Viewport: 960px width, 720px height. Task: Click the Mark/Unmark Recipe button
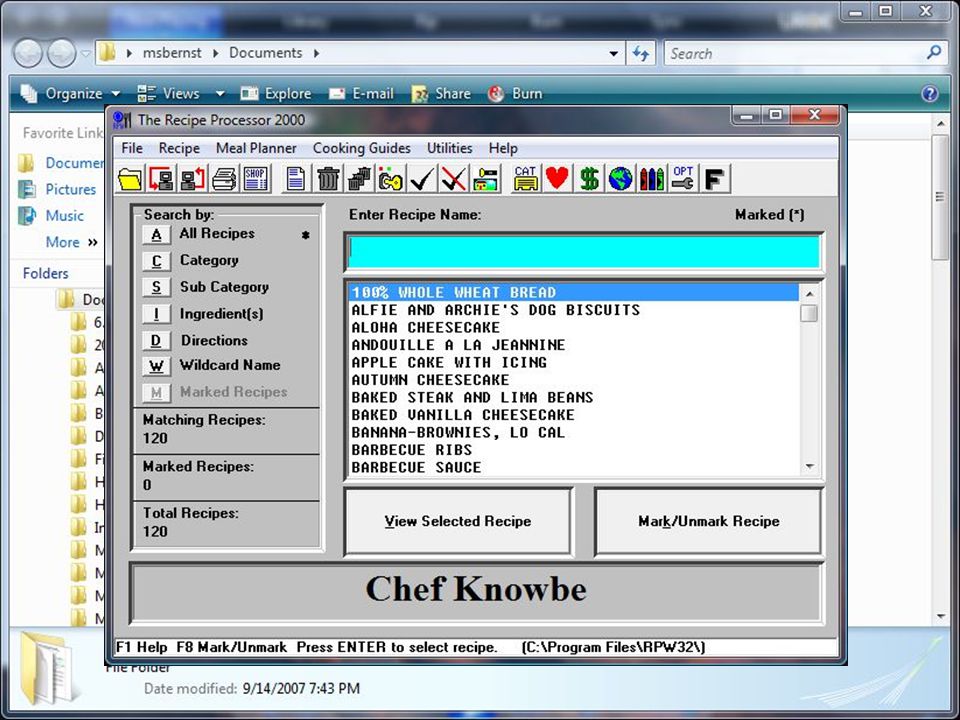pos(708,521)
